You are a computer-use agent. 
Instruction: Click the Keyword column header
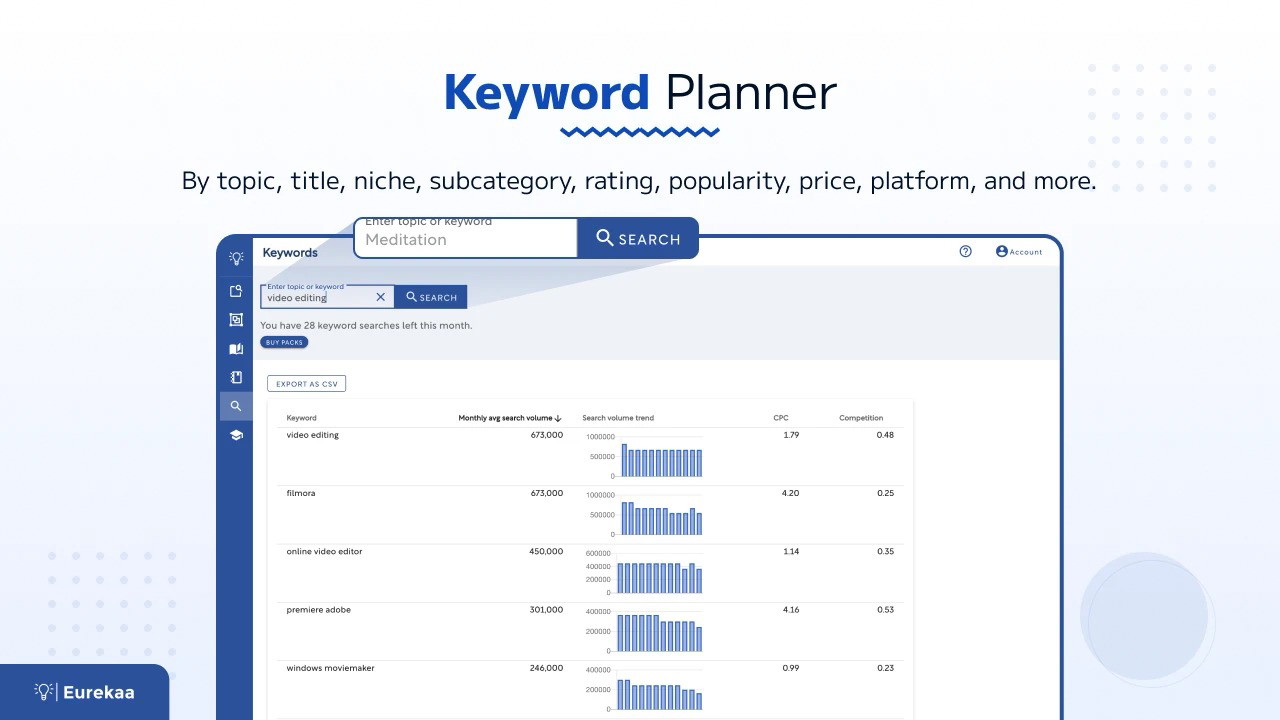[x=301, y=418]
